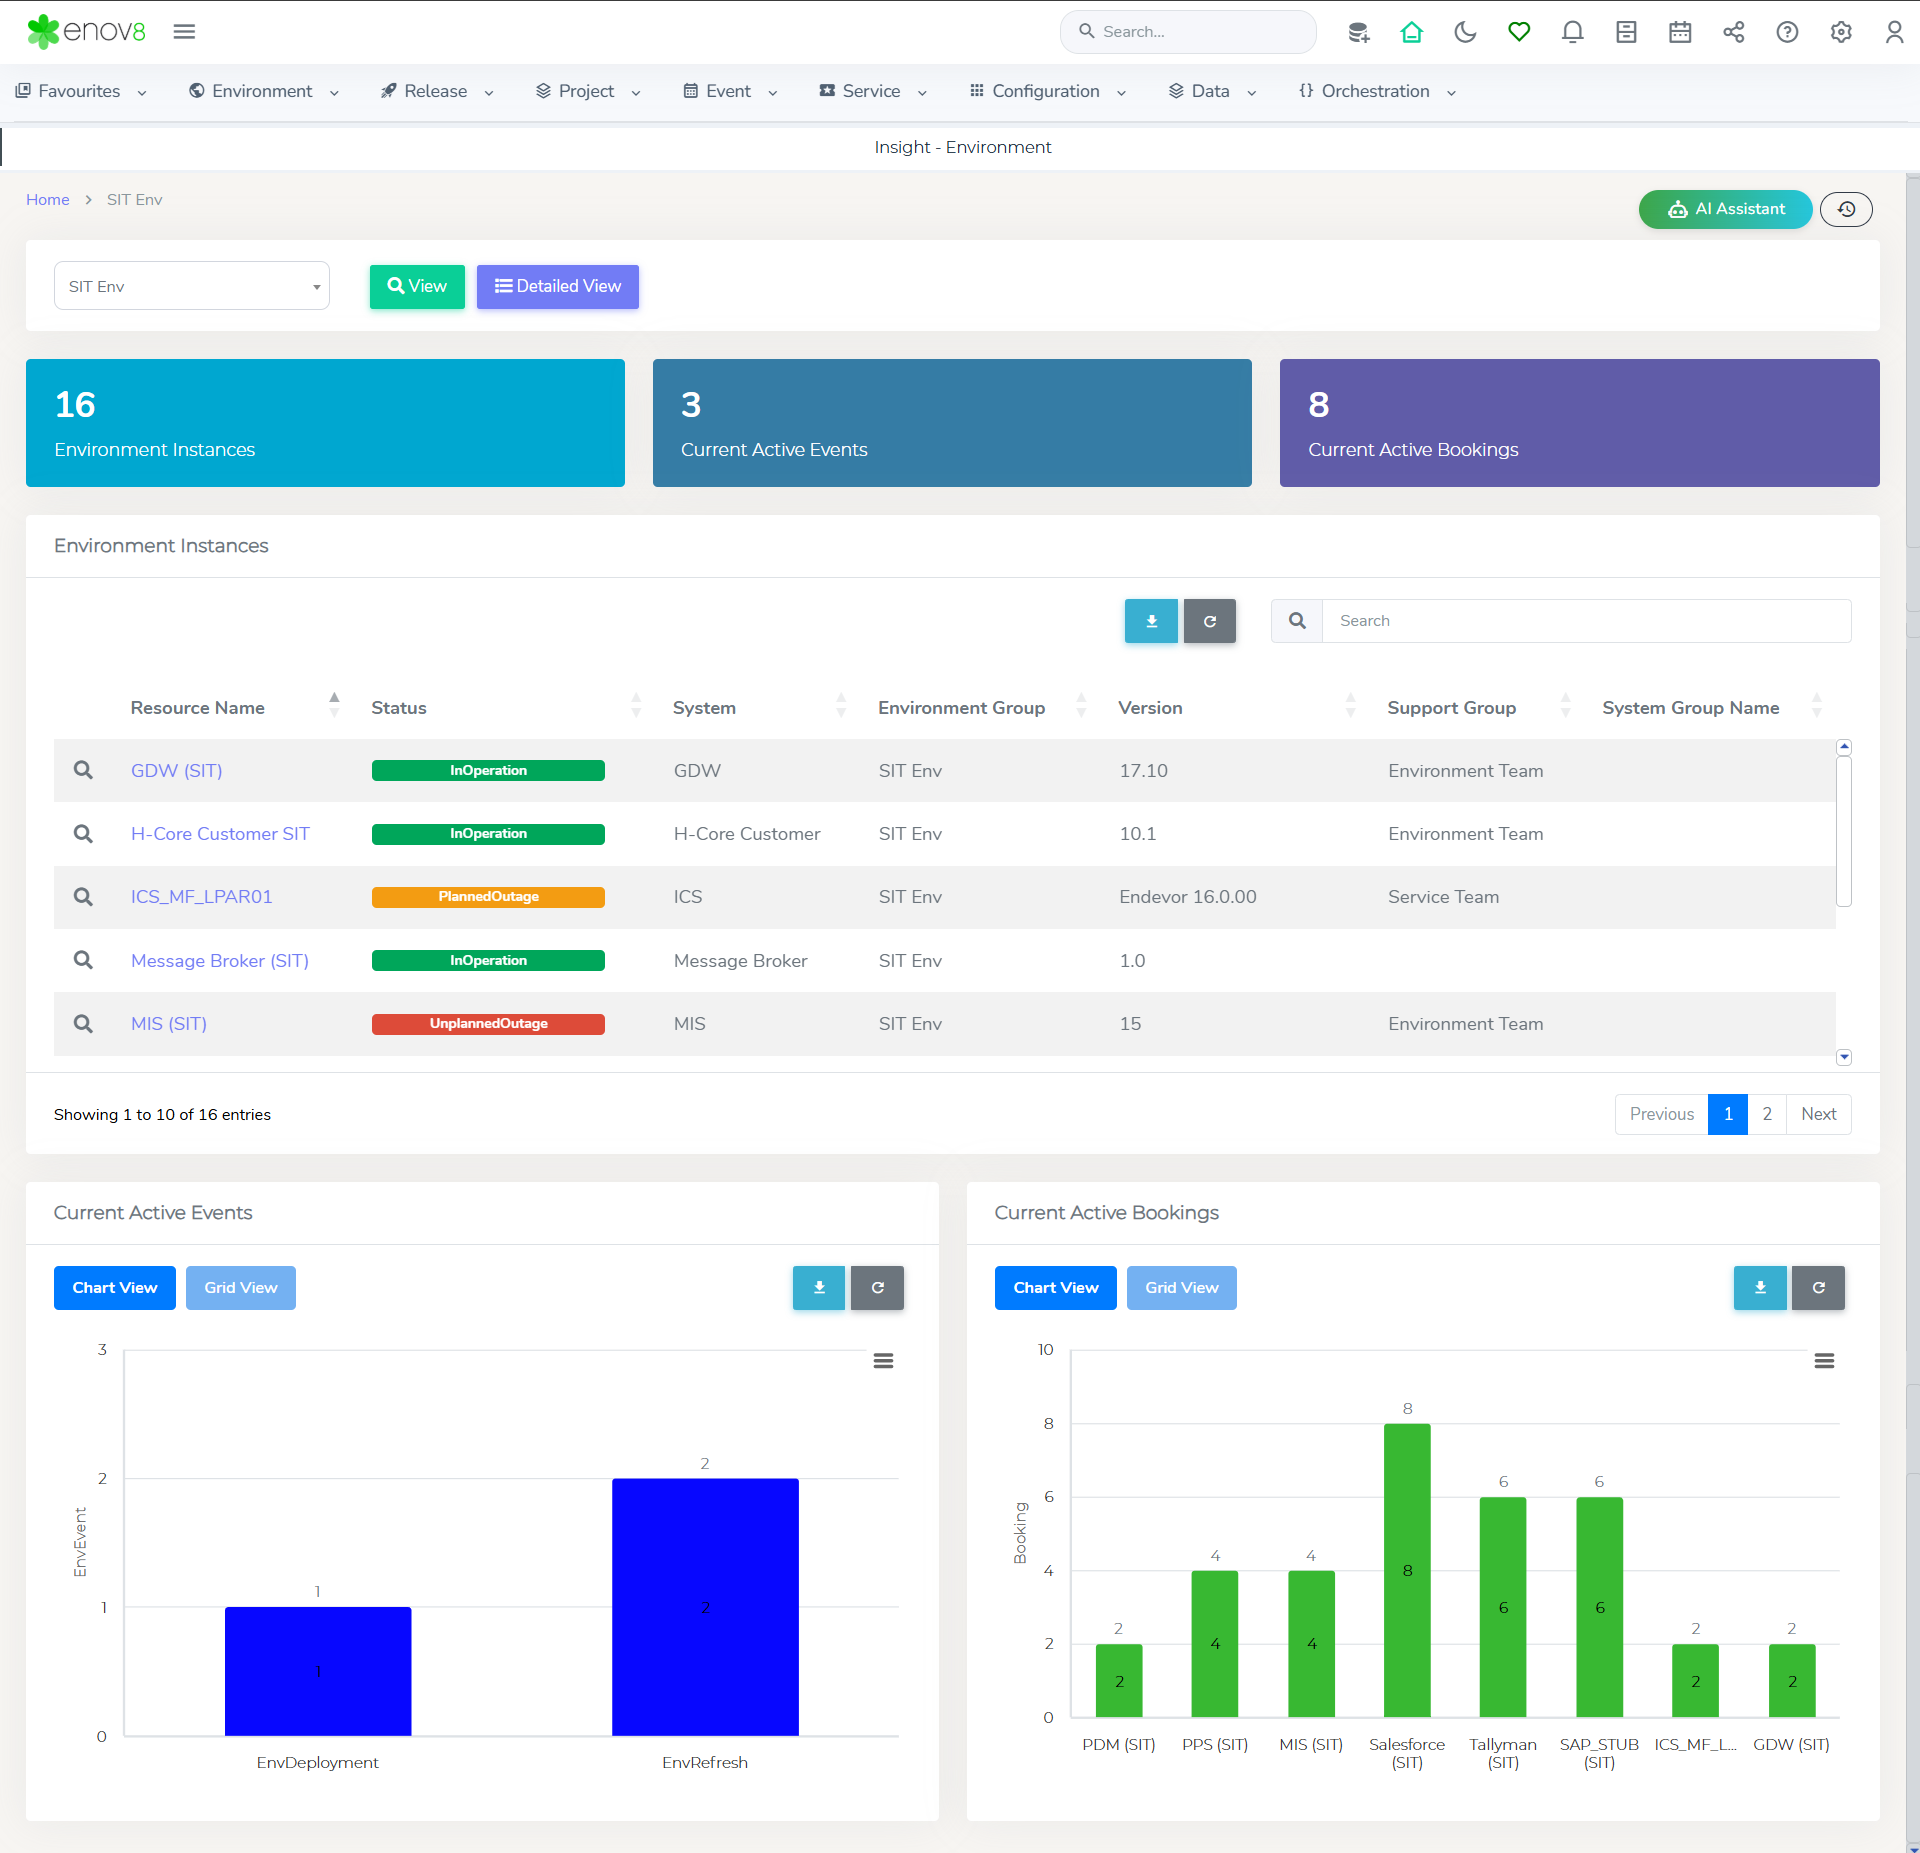
Task: Download Environment Instances table data
Action: 1151,621
